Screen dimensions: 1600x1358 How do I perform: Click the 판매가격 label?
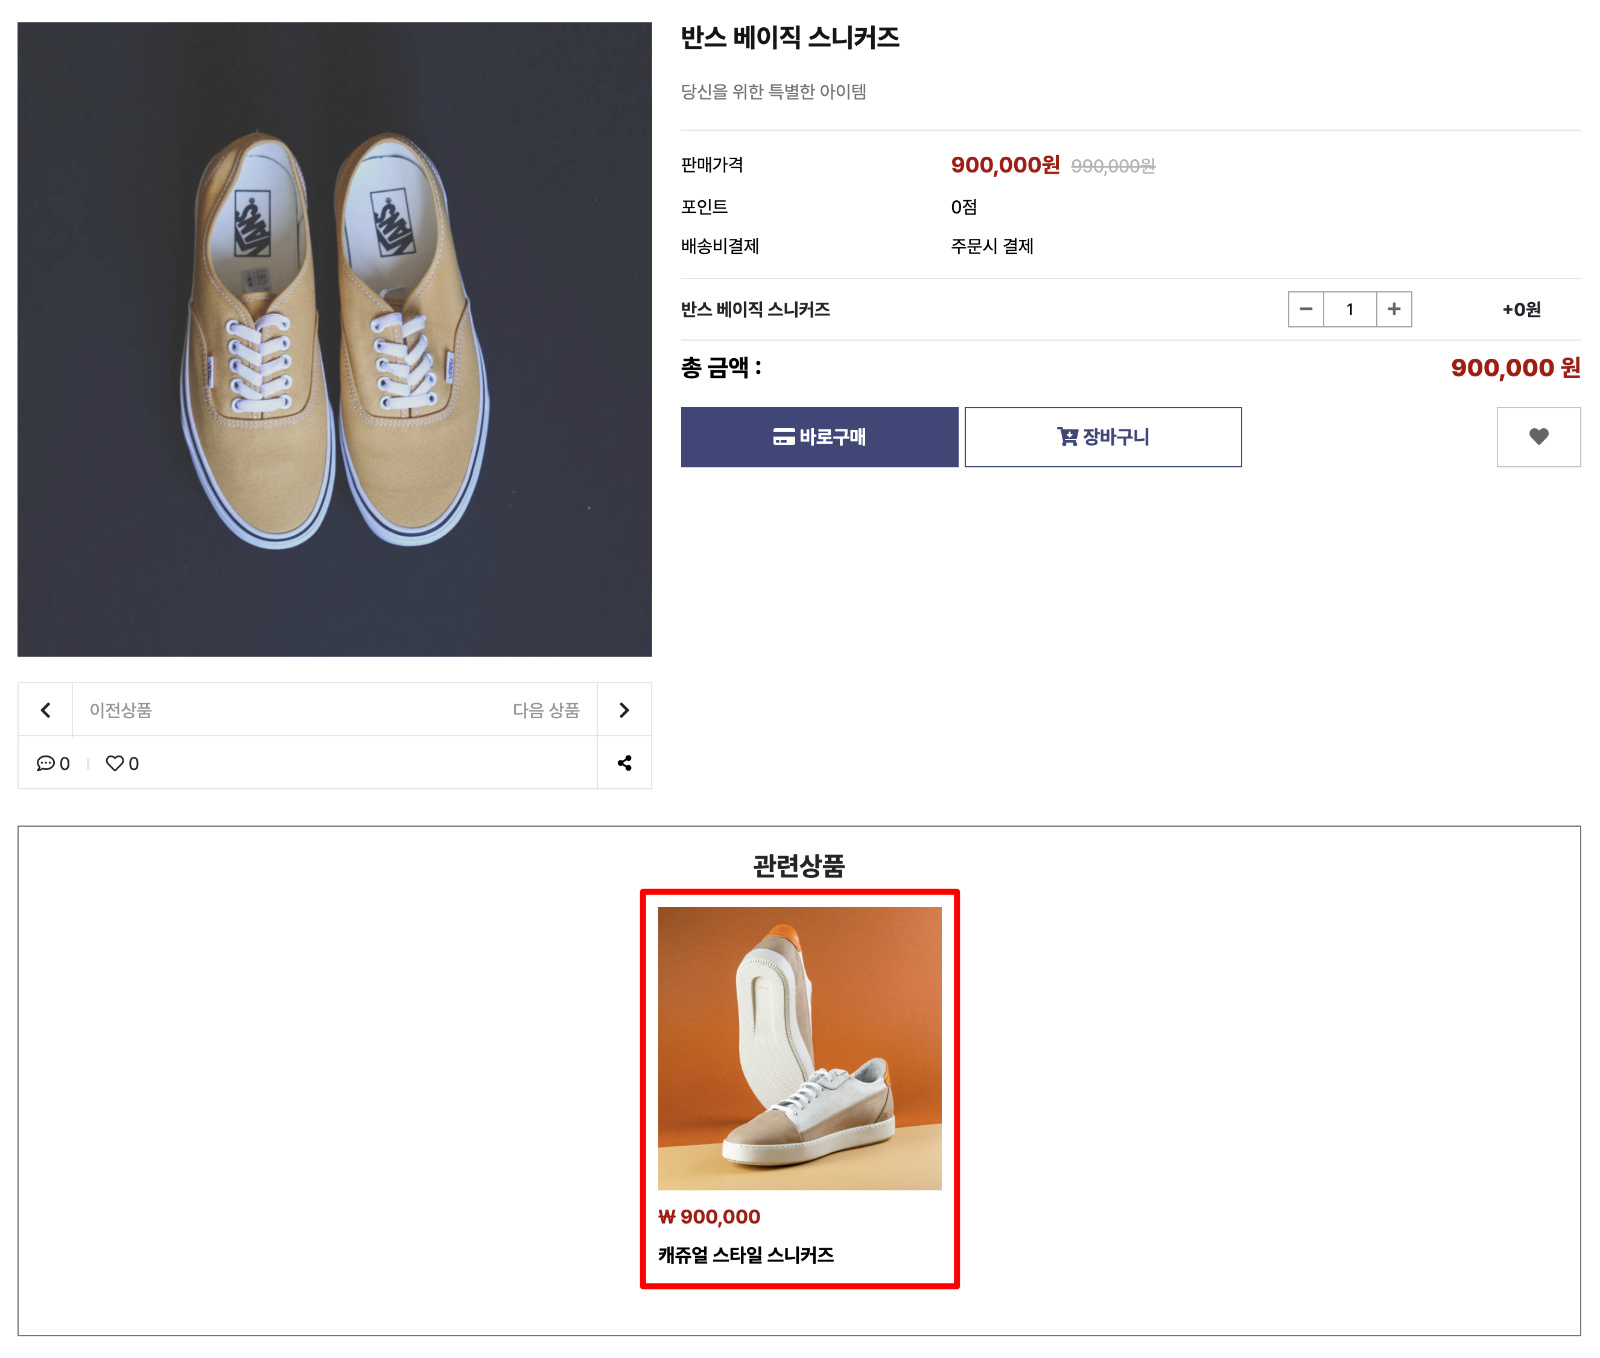(x=712, y=165)
